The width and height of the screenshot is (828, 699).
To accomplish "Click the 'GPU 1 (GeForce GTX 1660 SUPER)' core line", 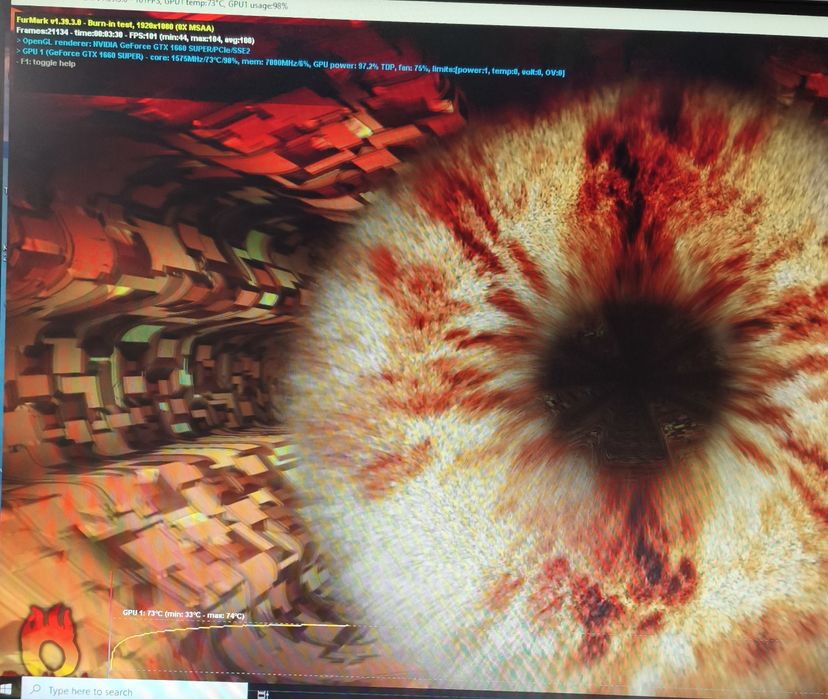I will pyautogui.click(x=290, y=61).
